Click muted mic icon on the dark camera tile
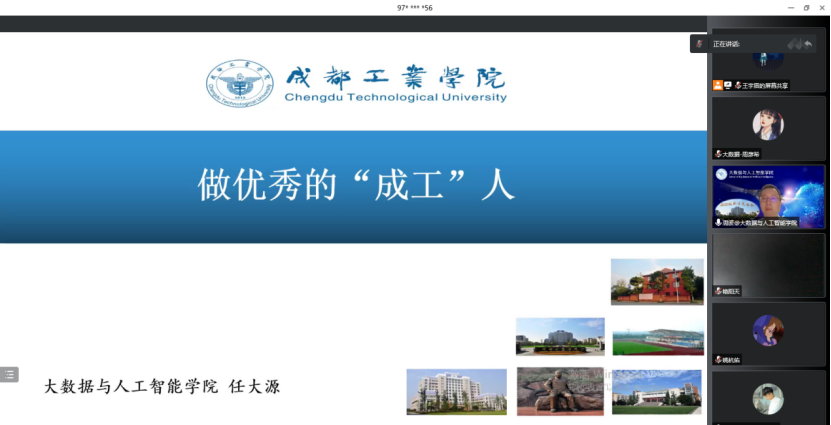The height and width of the screenshot is (425, 831). click(718, 291)
